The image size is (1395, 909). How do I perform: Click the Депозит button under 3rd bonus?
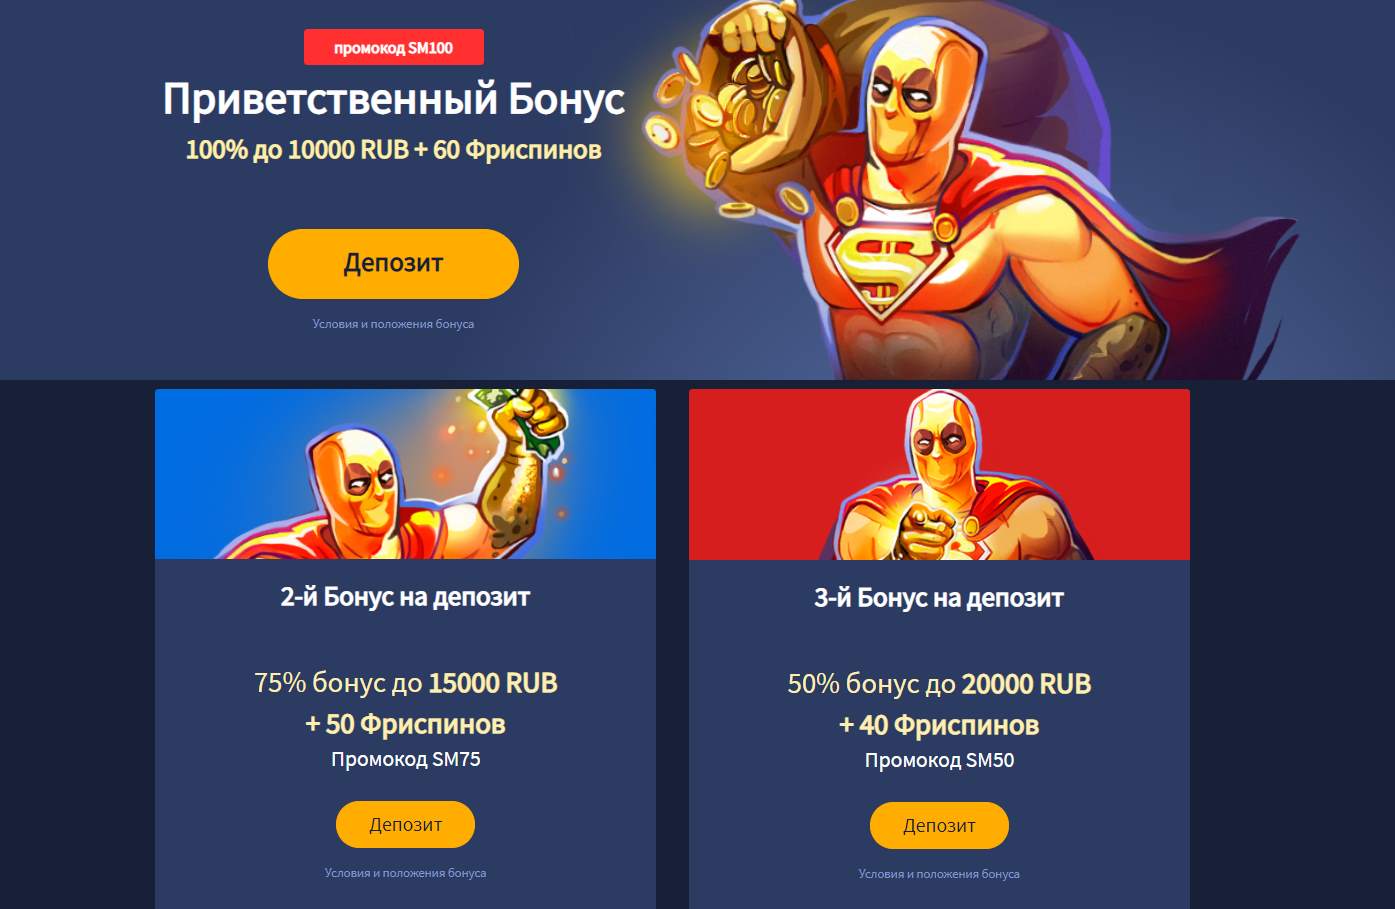pos(939,826)
